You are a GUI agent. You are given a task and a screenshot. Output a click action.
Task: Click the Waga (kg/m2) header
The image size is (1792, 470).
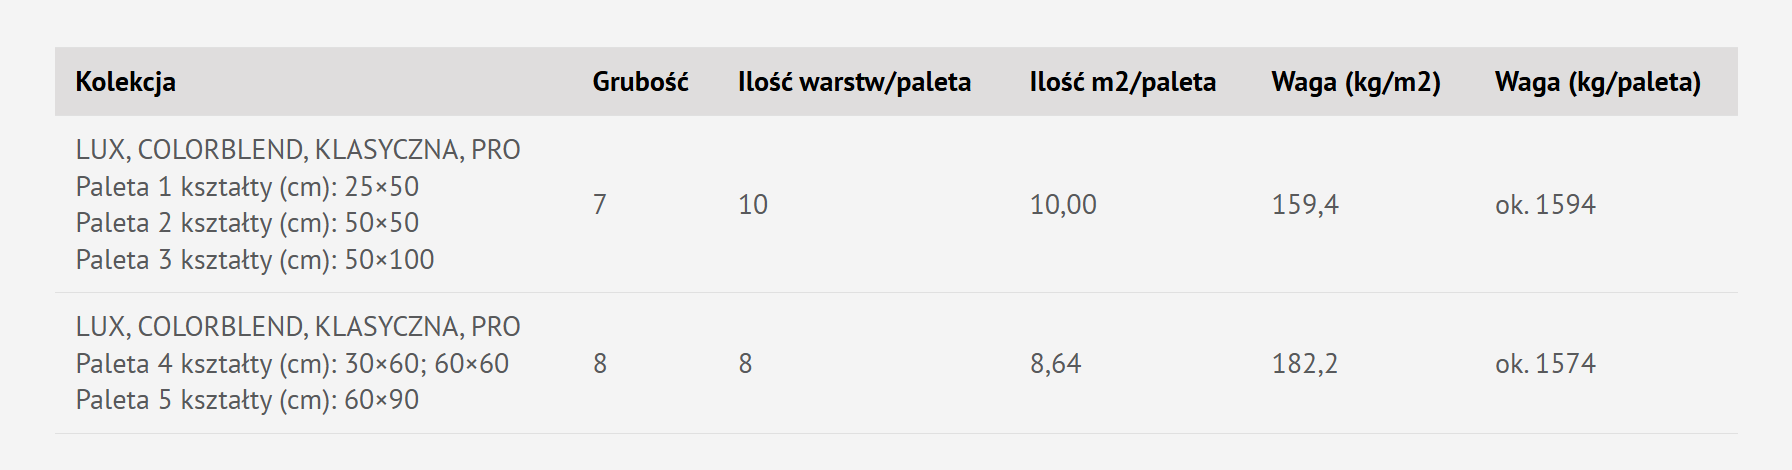pos(1355,82)
